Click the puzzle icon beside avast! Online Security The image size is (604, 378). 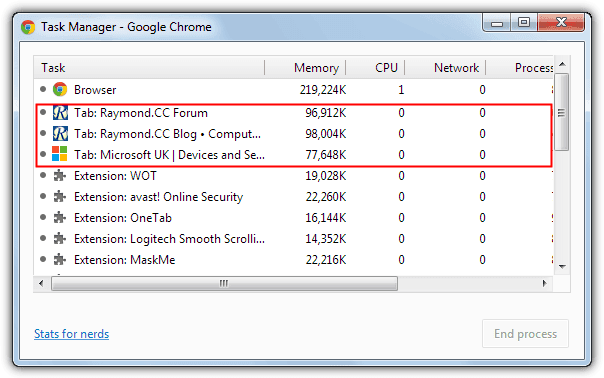(59, 197)
